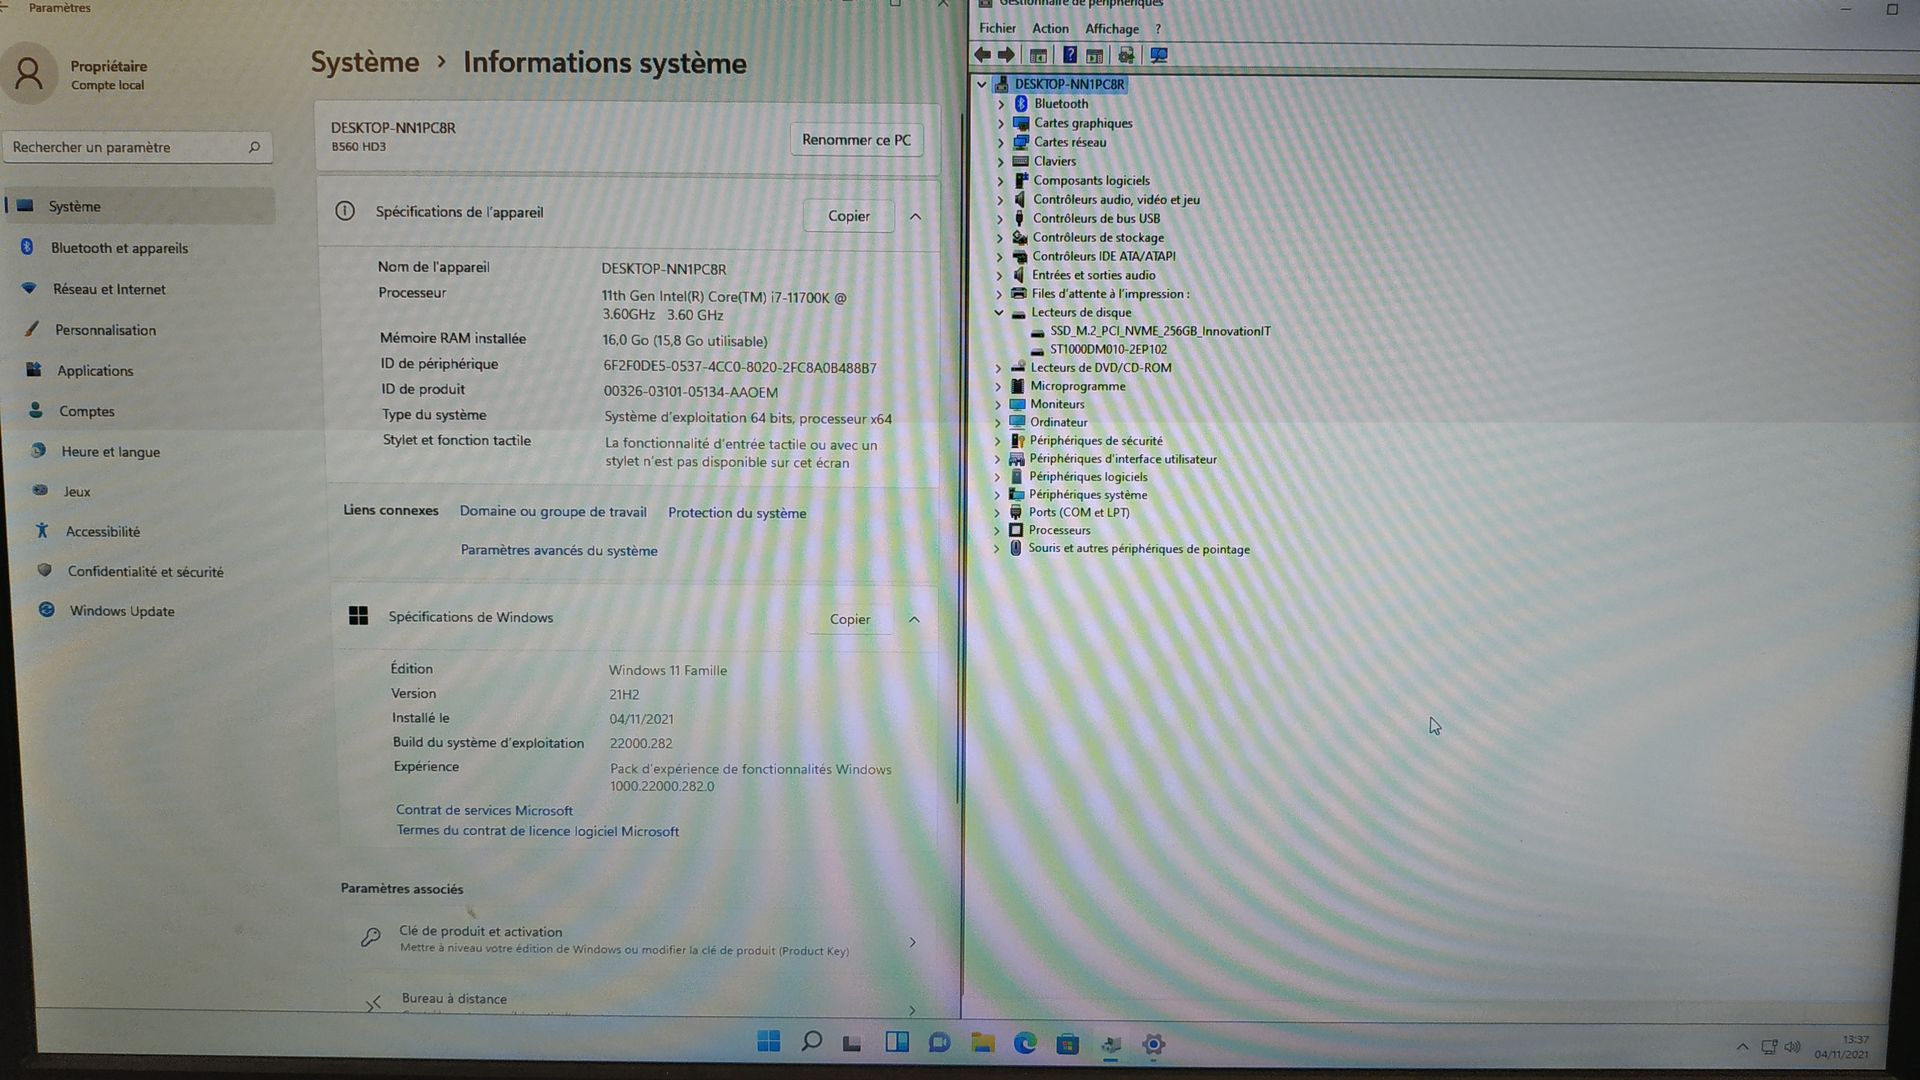Open Task View on the taskbar
The width and height of the screenshot is (1920, 1080).
[x=852, y=1043]
